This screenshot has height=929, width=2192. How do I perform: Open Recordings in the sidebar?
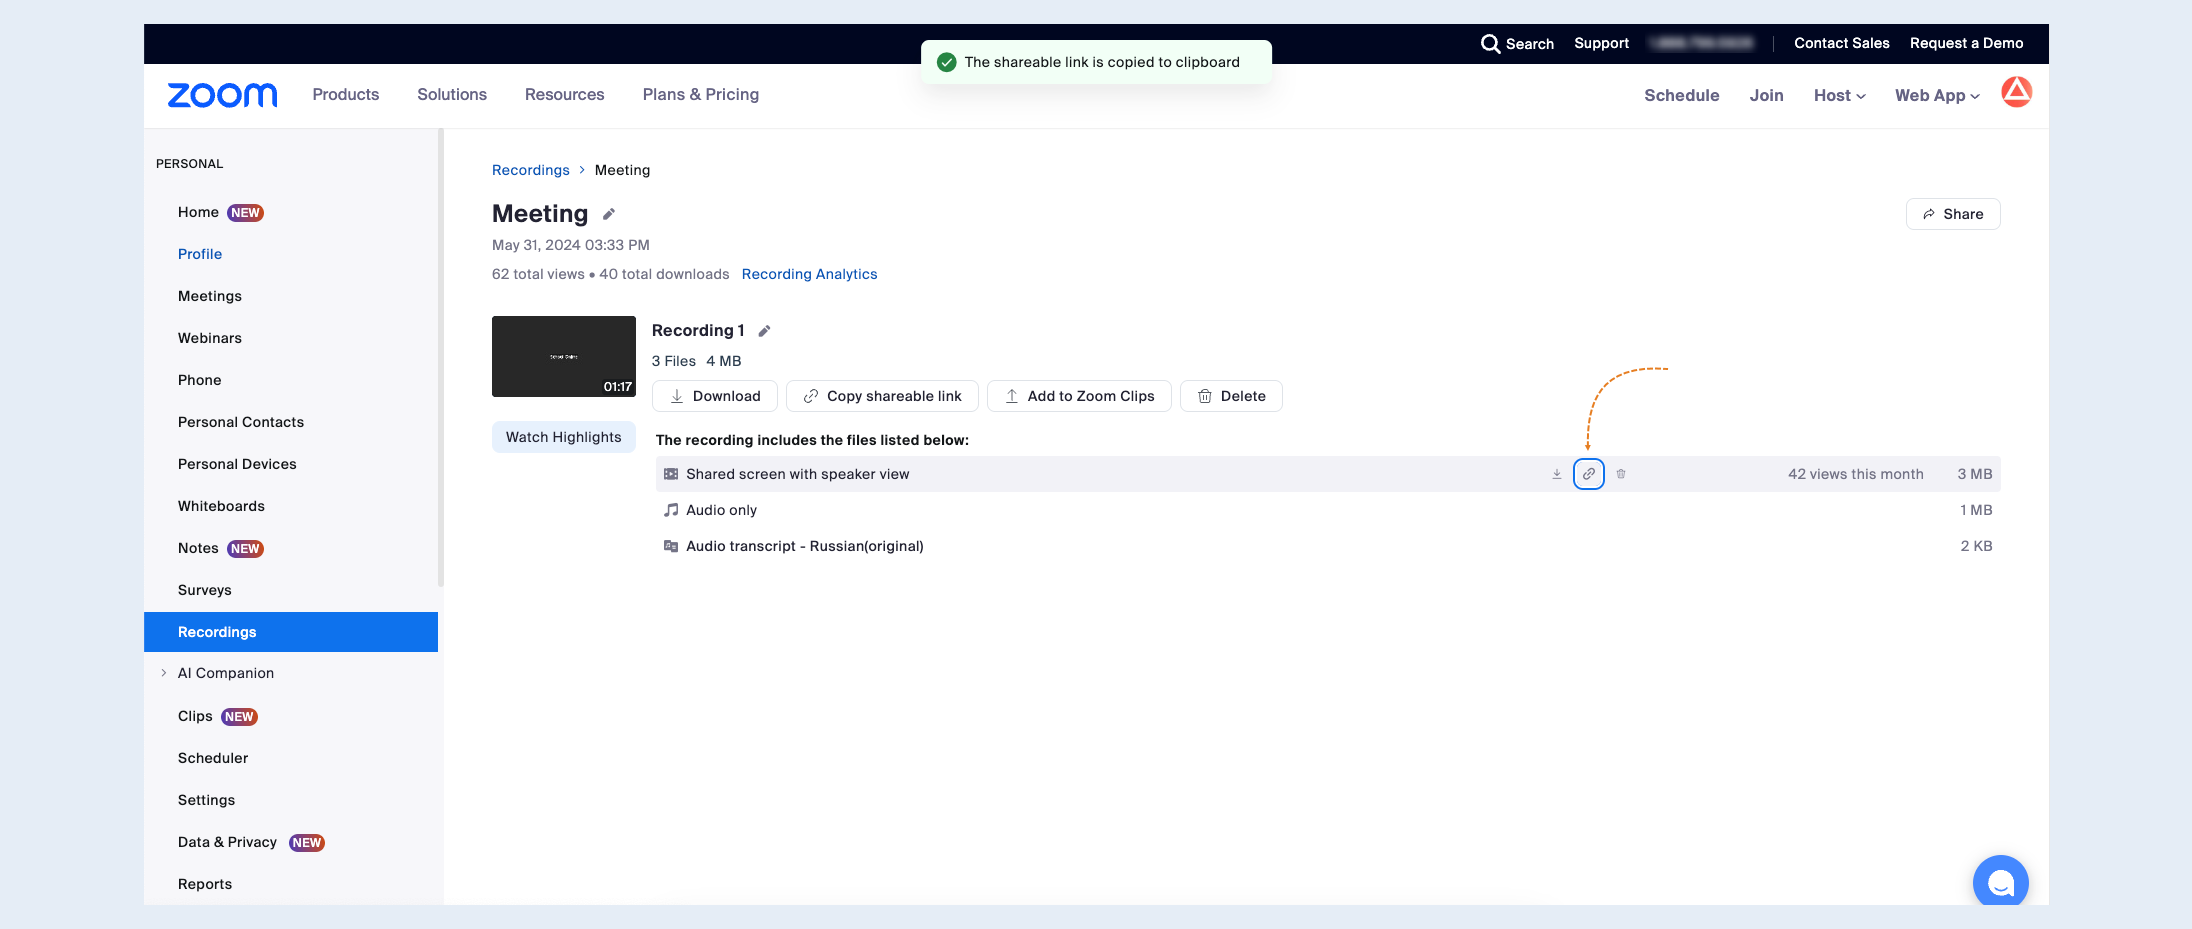coord(291,632)
